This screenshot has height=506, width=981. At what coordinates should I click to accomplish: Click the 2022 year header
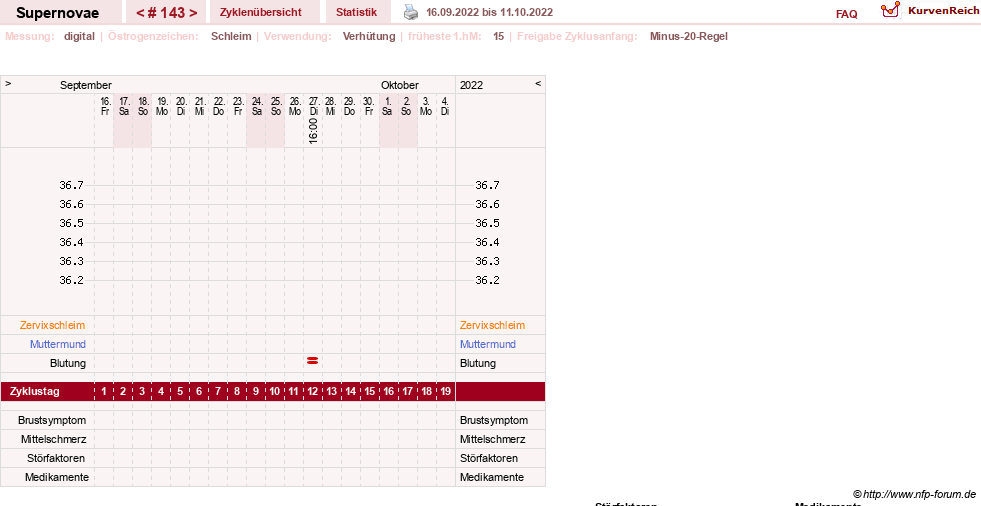click(x=472, y=85)
